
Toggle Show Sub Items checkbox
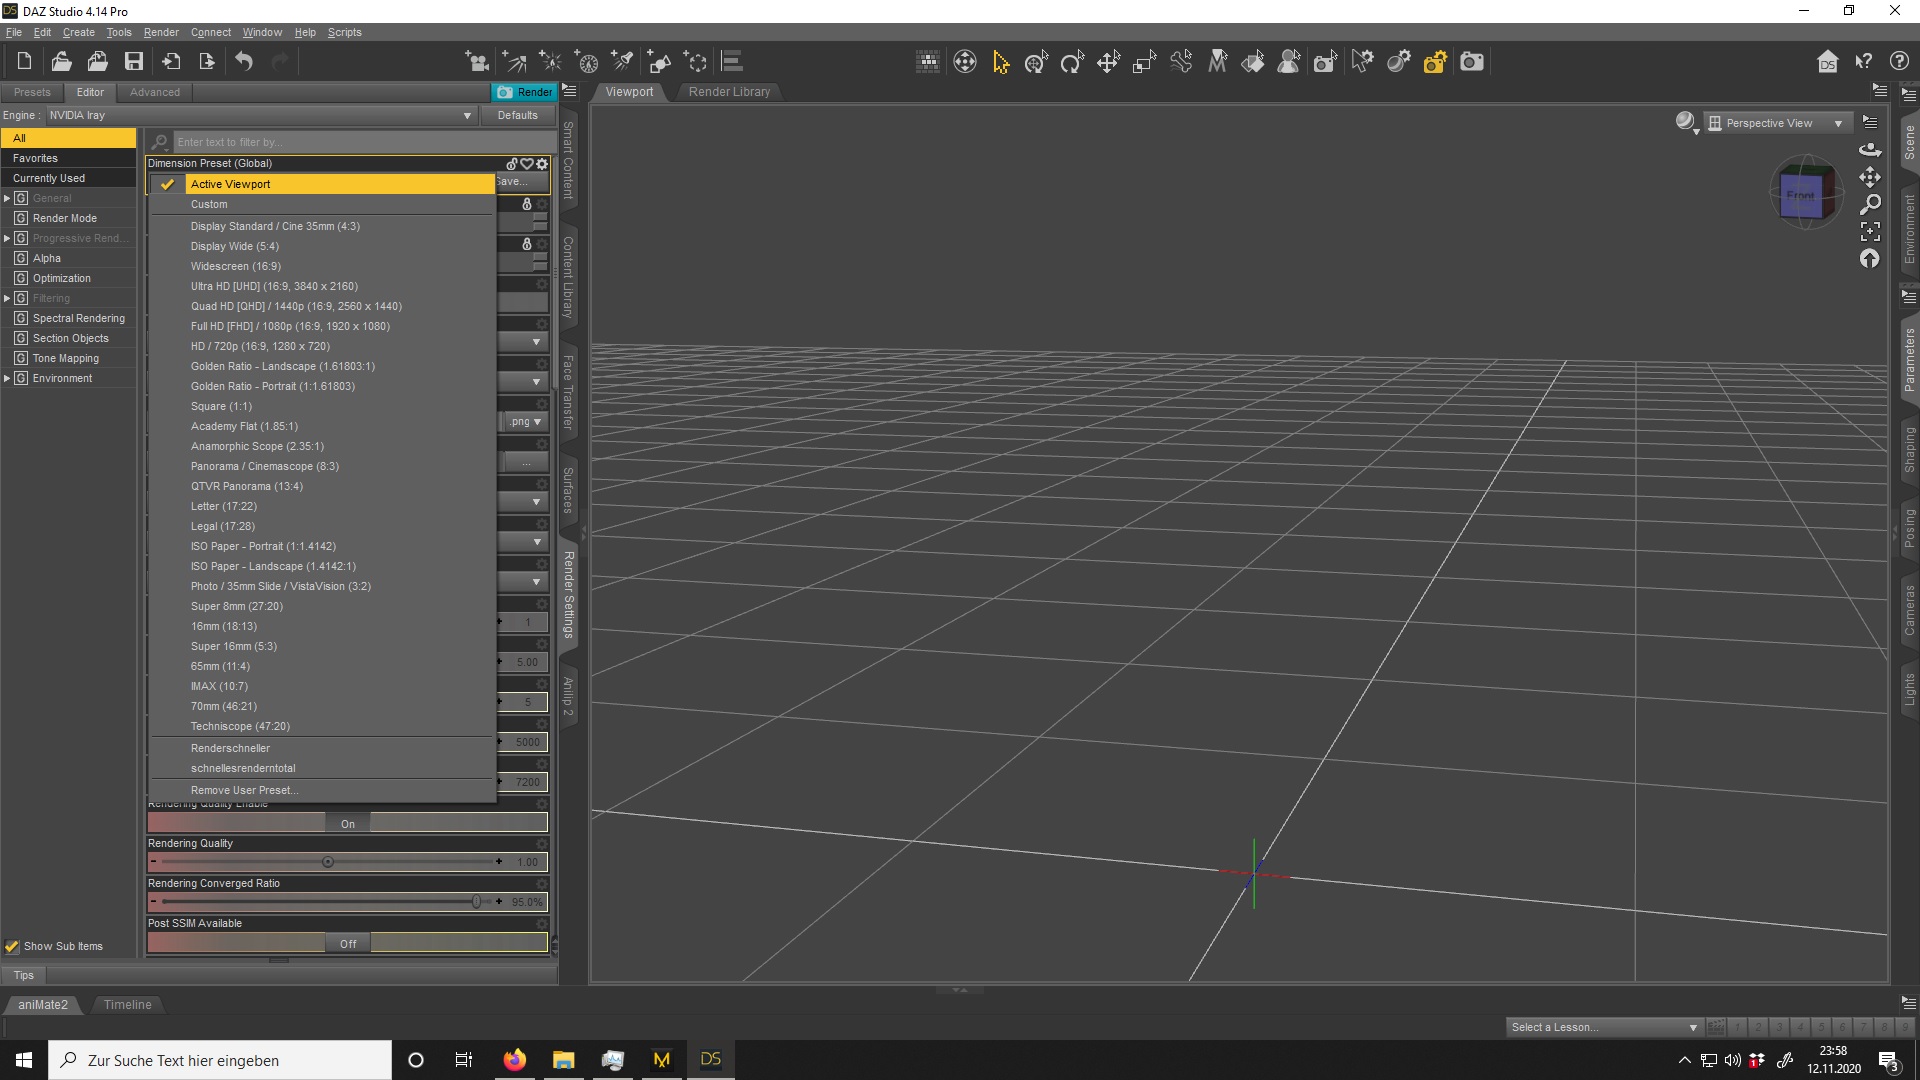(12, 946)
